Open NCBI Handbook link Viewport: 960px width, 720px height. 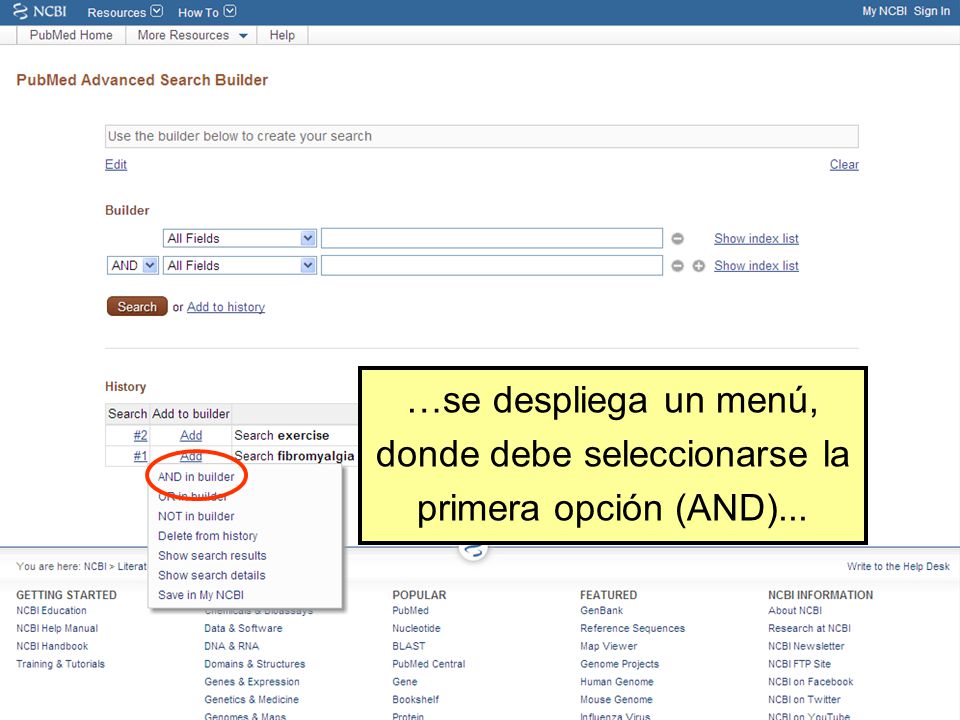point(52,646)
